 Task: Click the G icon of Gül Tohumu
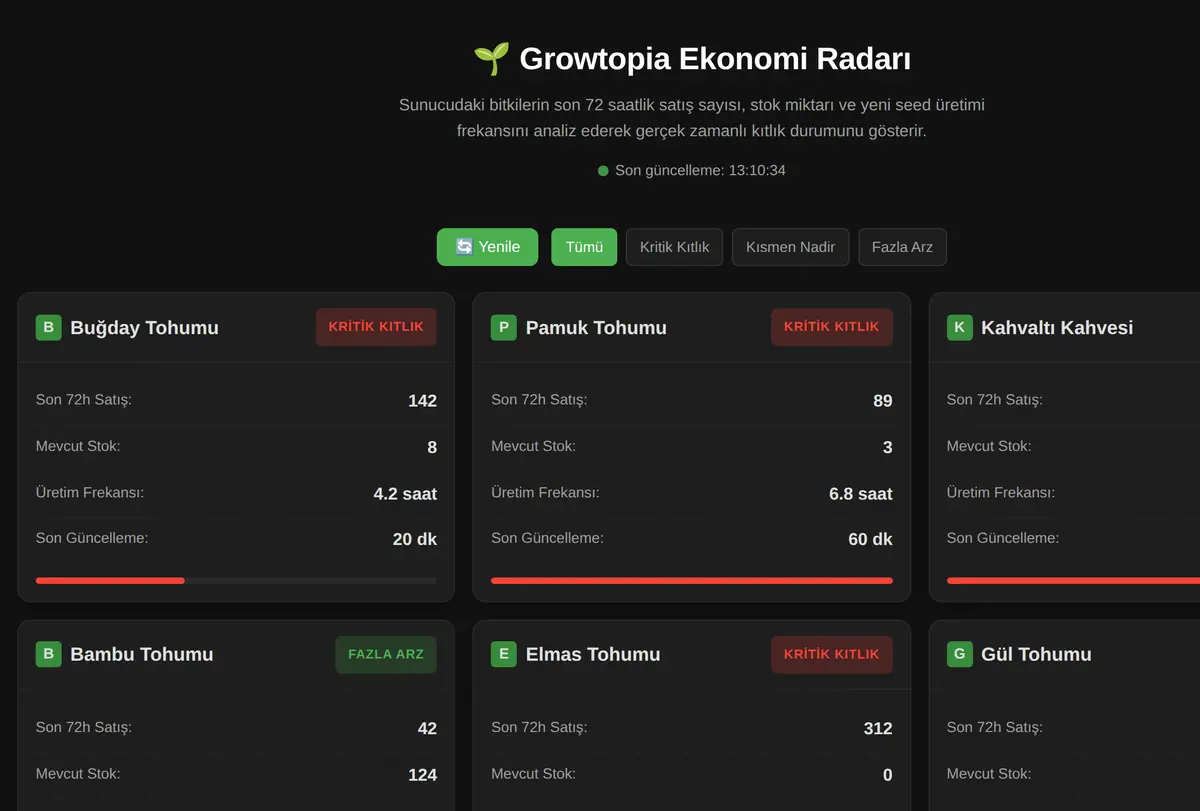point(960,654)
